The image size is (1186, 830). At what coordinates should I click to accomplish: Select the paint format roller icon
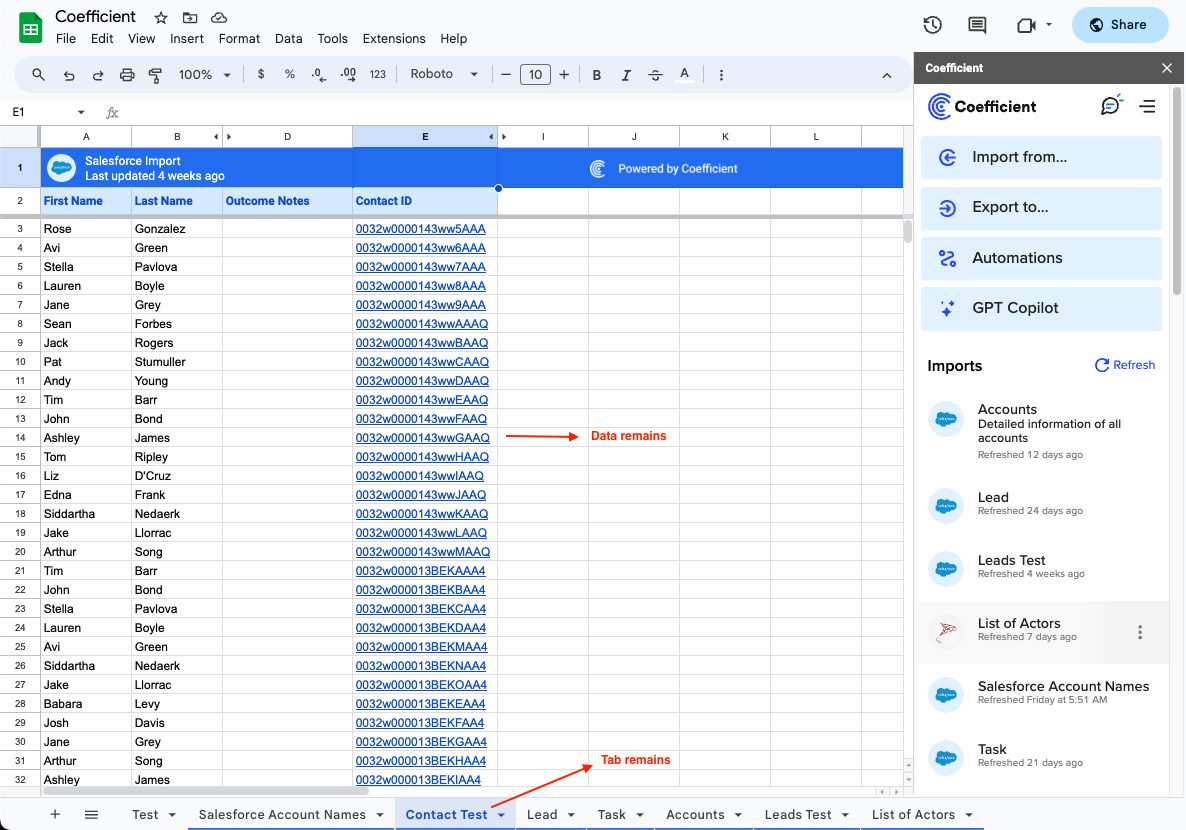[x=155, y=74]
